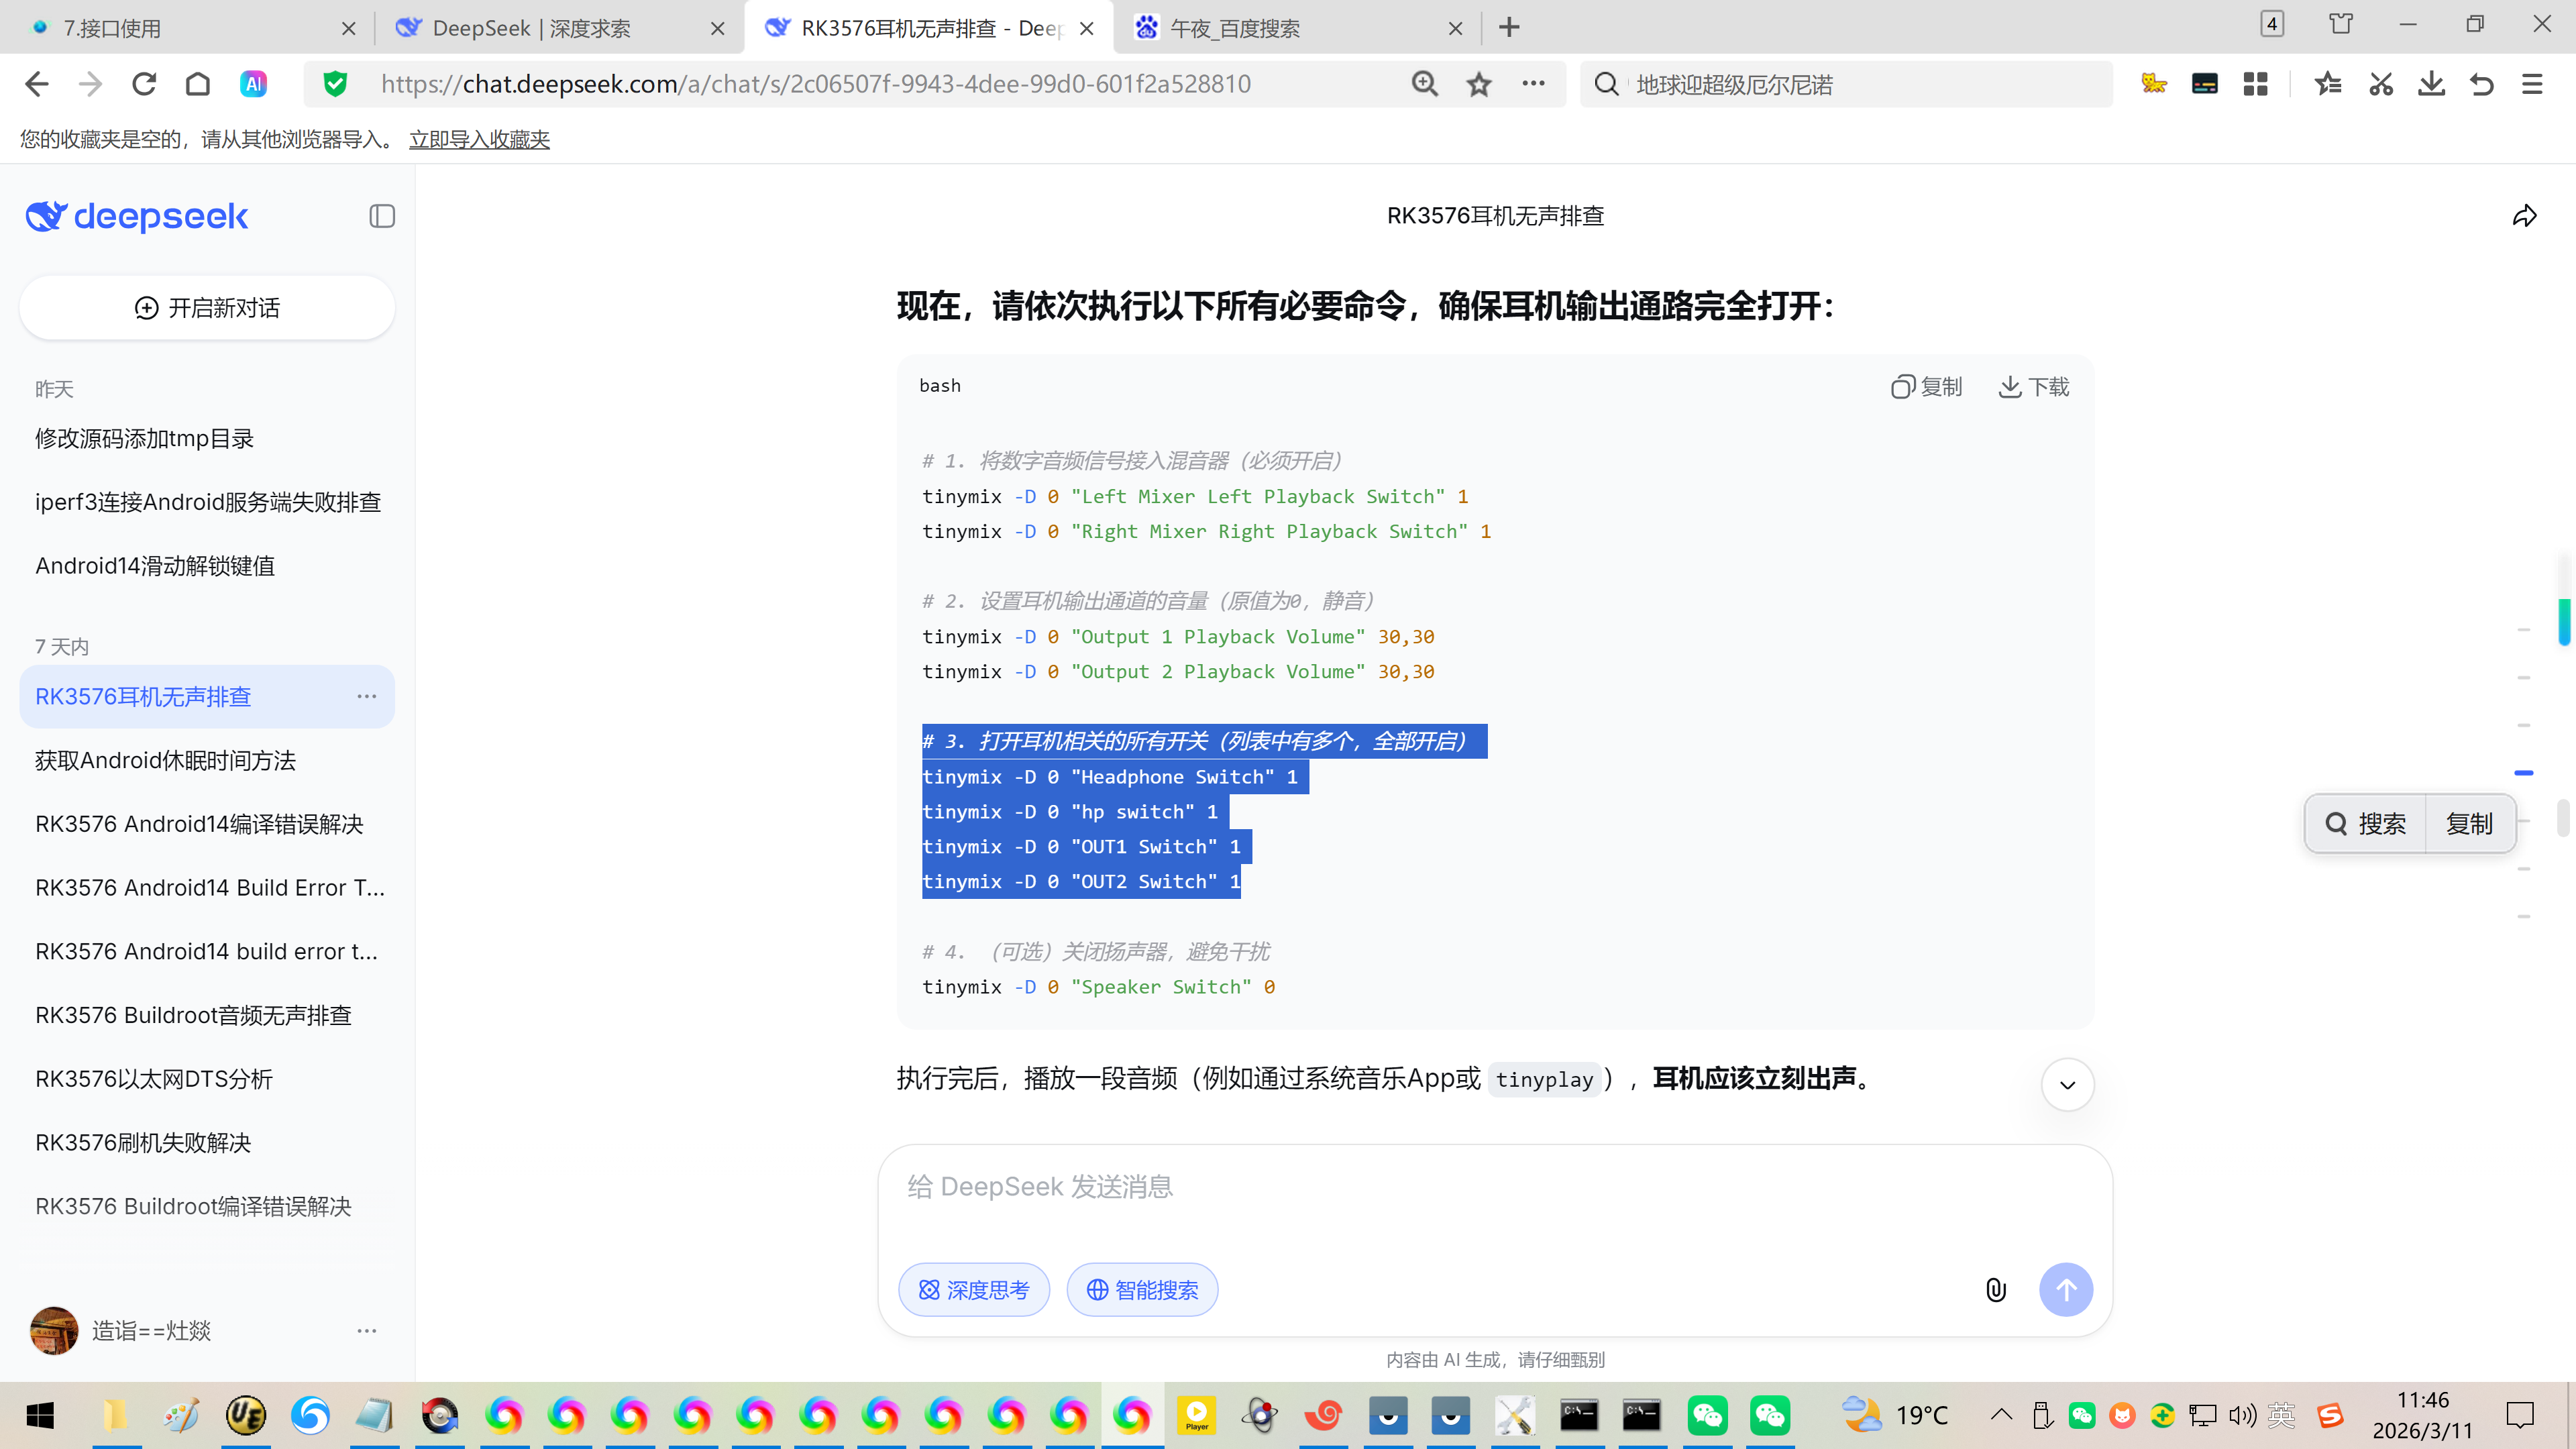Click the attachment paperclip icon
Viewport: 2576px width, 1449px height.
(1995, 1290)
